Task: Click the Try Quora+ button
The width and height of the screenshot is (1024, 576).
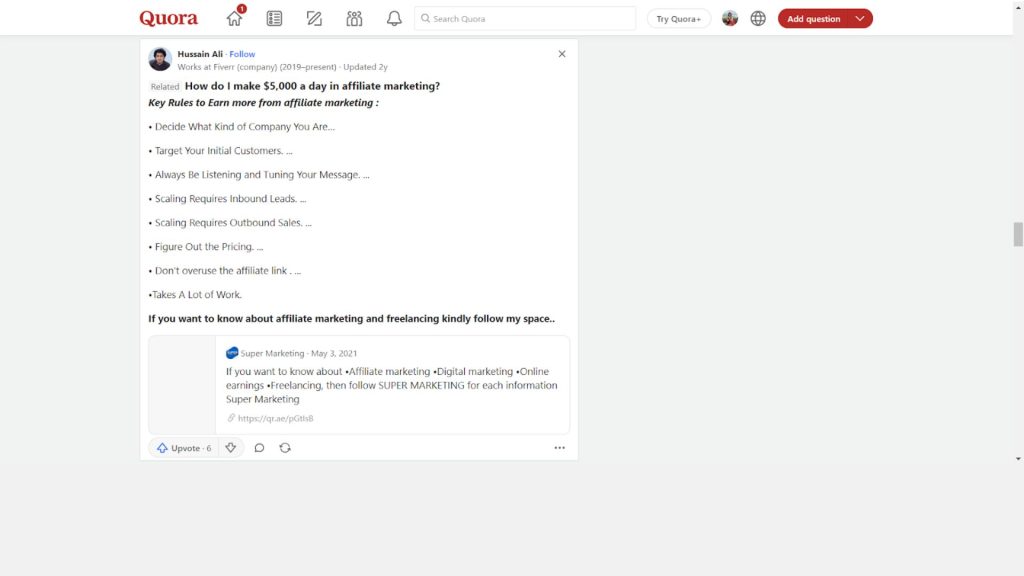Action: tap(679, 18)
